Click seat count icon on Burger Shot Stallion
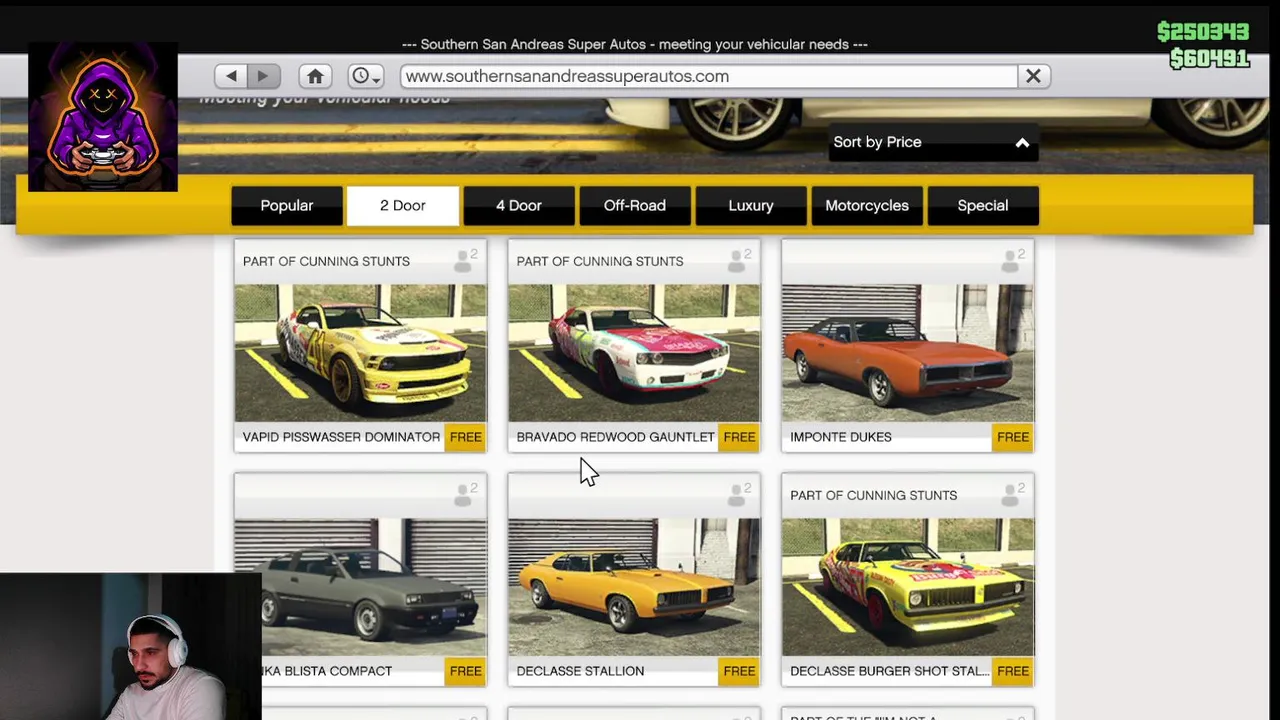 pyautogui.click(x=1013, y=495)
